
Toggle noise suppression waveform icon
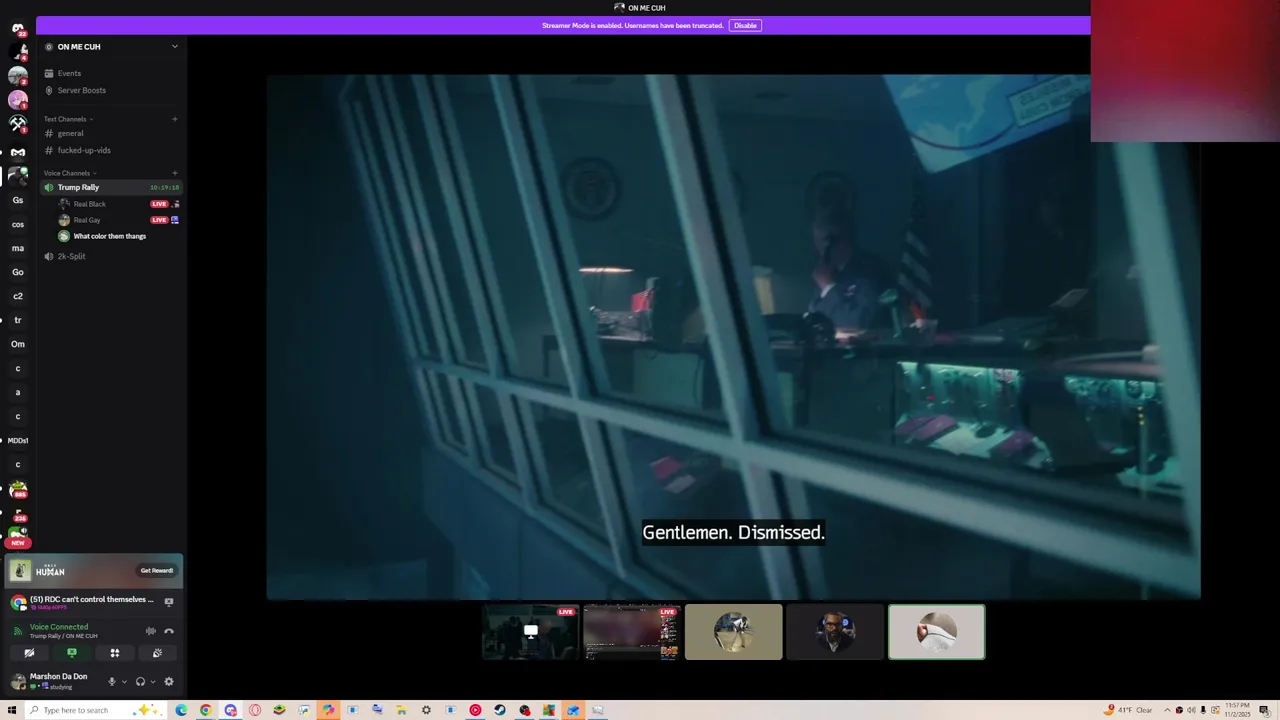point(151,631)
